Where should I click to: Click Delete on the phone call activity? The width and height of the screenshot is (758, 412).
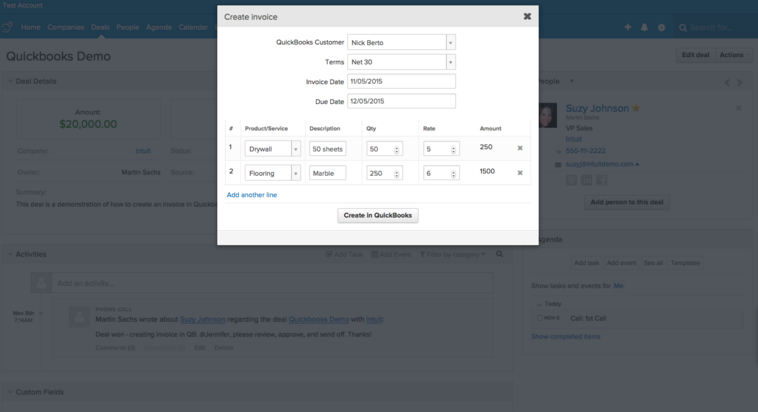click(223, 348)
